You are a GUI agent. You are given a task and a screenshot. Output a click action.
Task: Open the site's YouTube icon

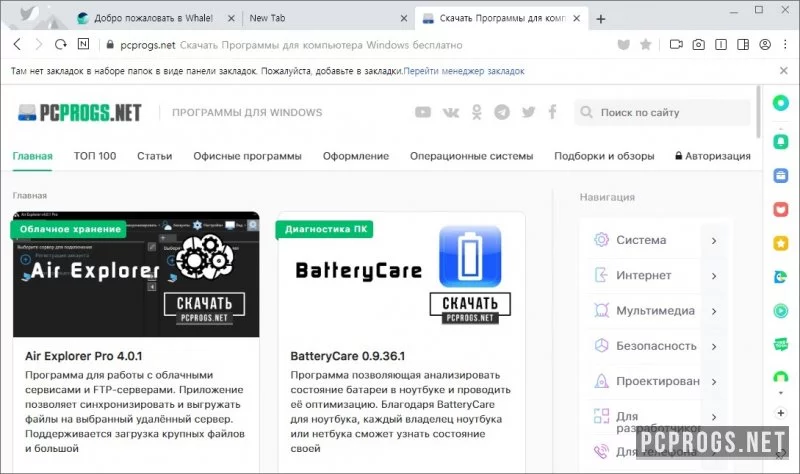coord(423,112)
